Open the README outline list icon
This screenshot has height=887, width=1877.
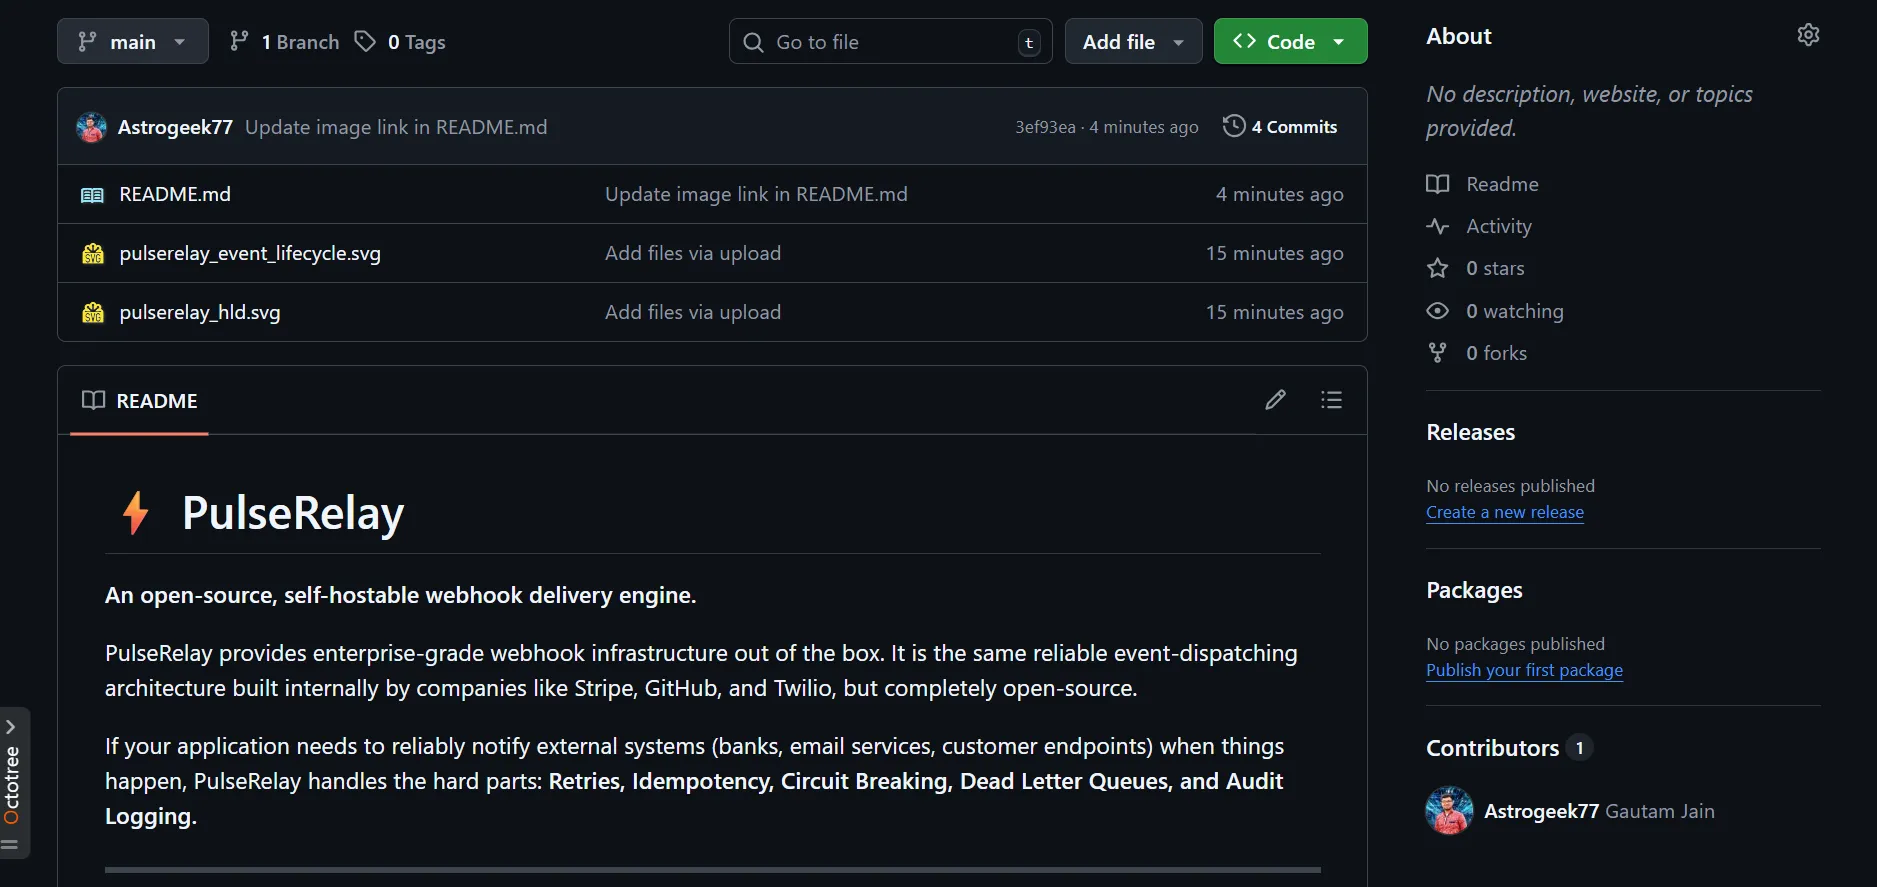1331,400
